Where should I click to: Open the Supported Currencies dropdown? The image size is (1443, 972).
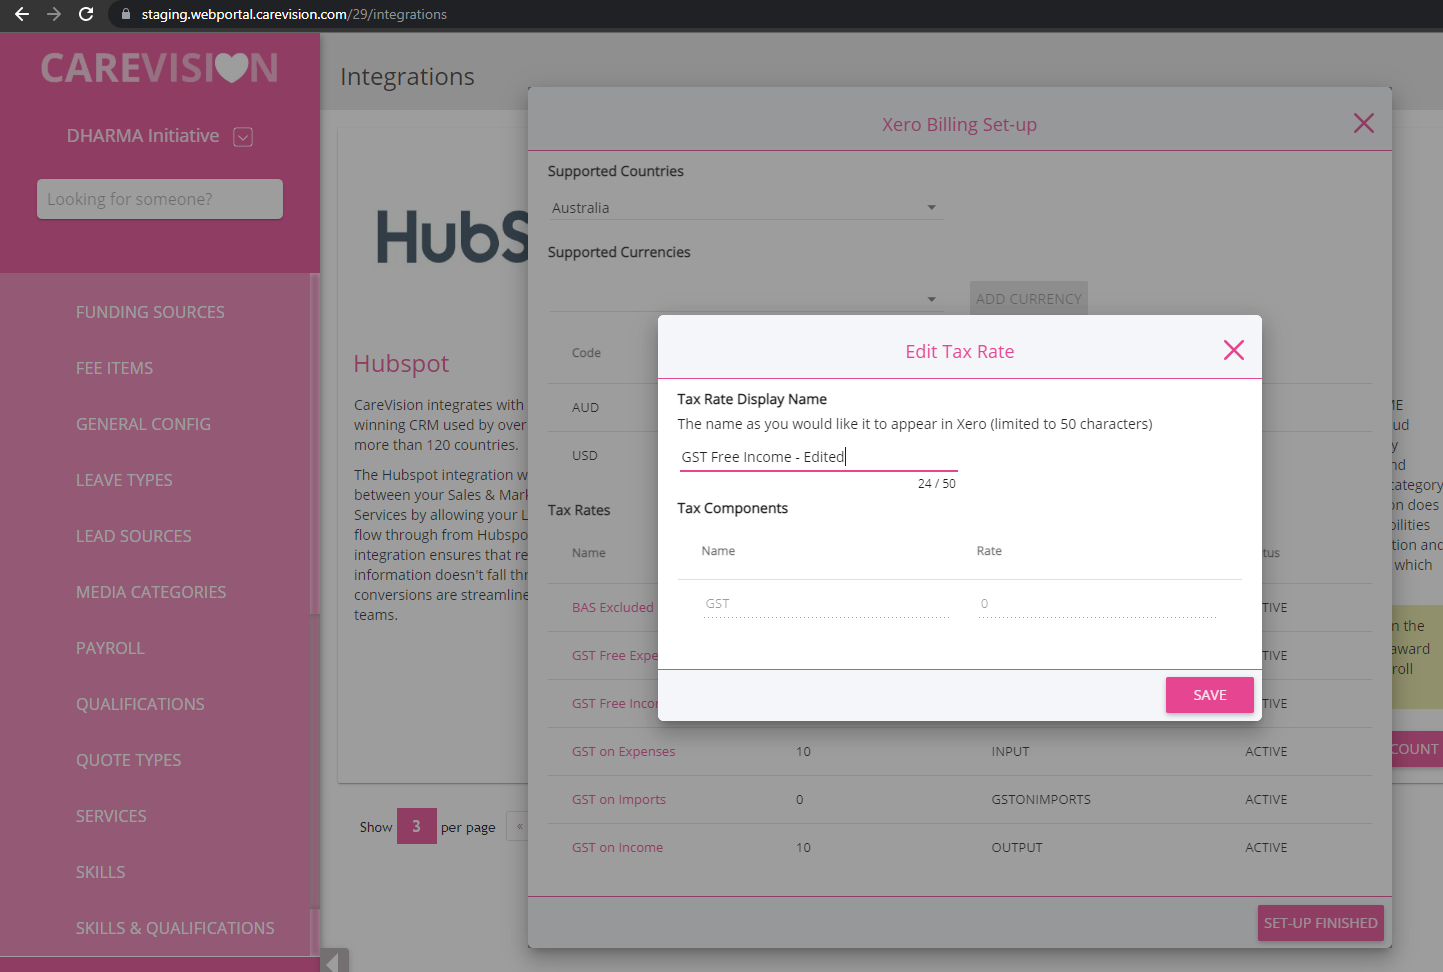pos(745,299)
